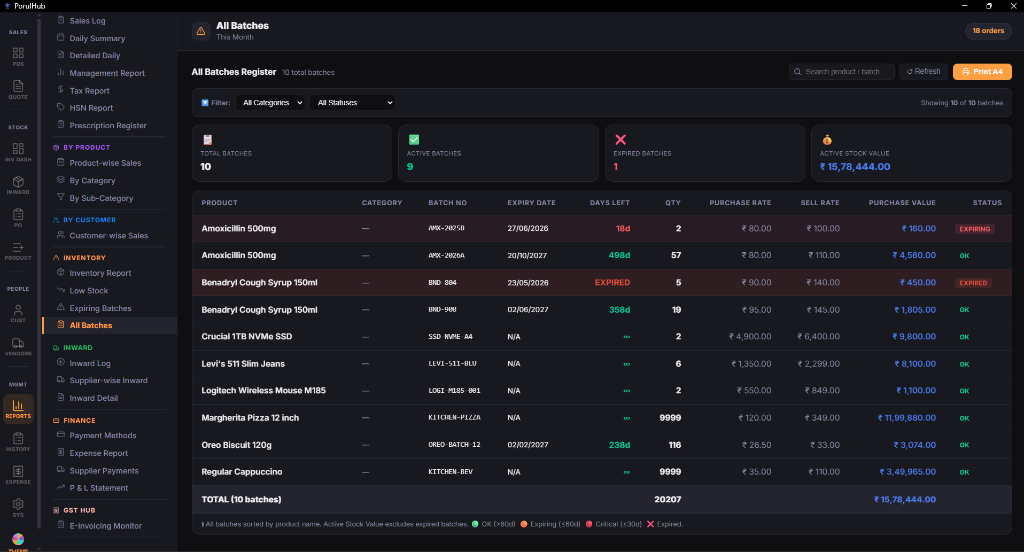Click the colorful Theme icon

click(x=18, y=540)
